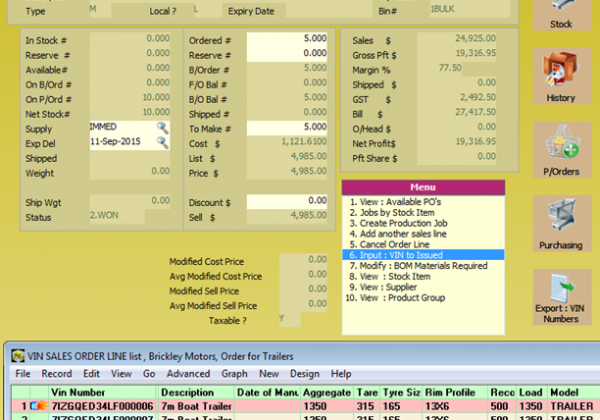Choose Add another sales line
The height and width of the screenshot is (420, 600).
(x=423, y=234)
